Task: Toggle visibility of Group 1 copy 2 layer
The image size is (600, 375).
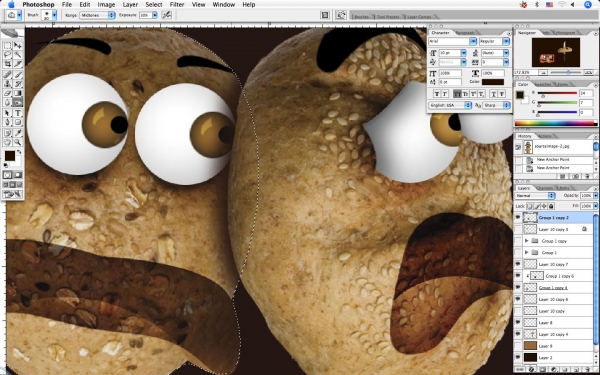Action: pos(518,217)
